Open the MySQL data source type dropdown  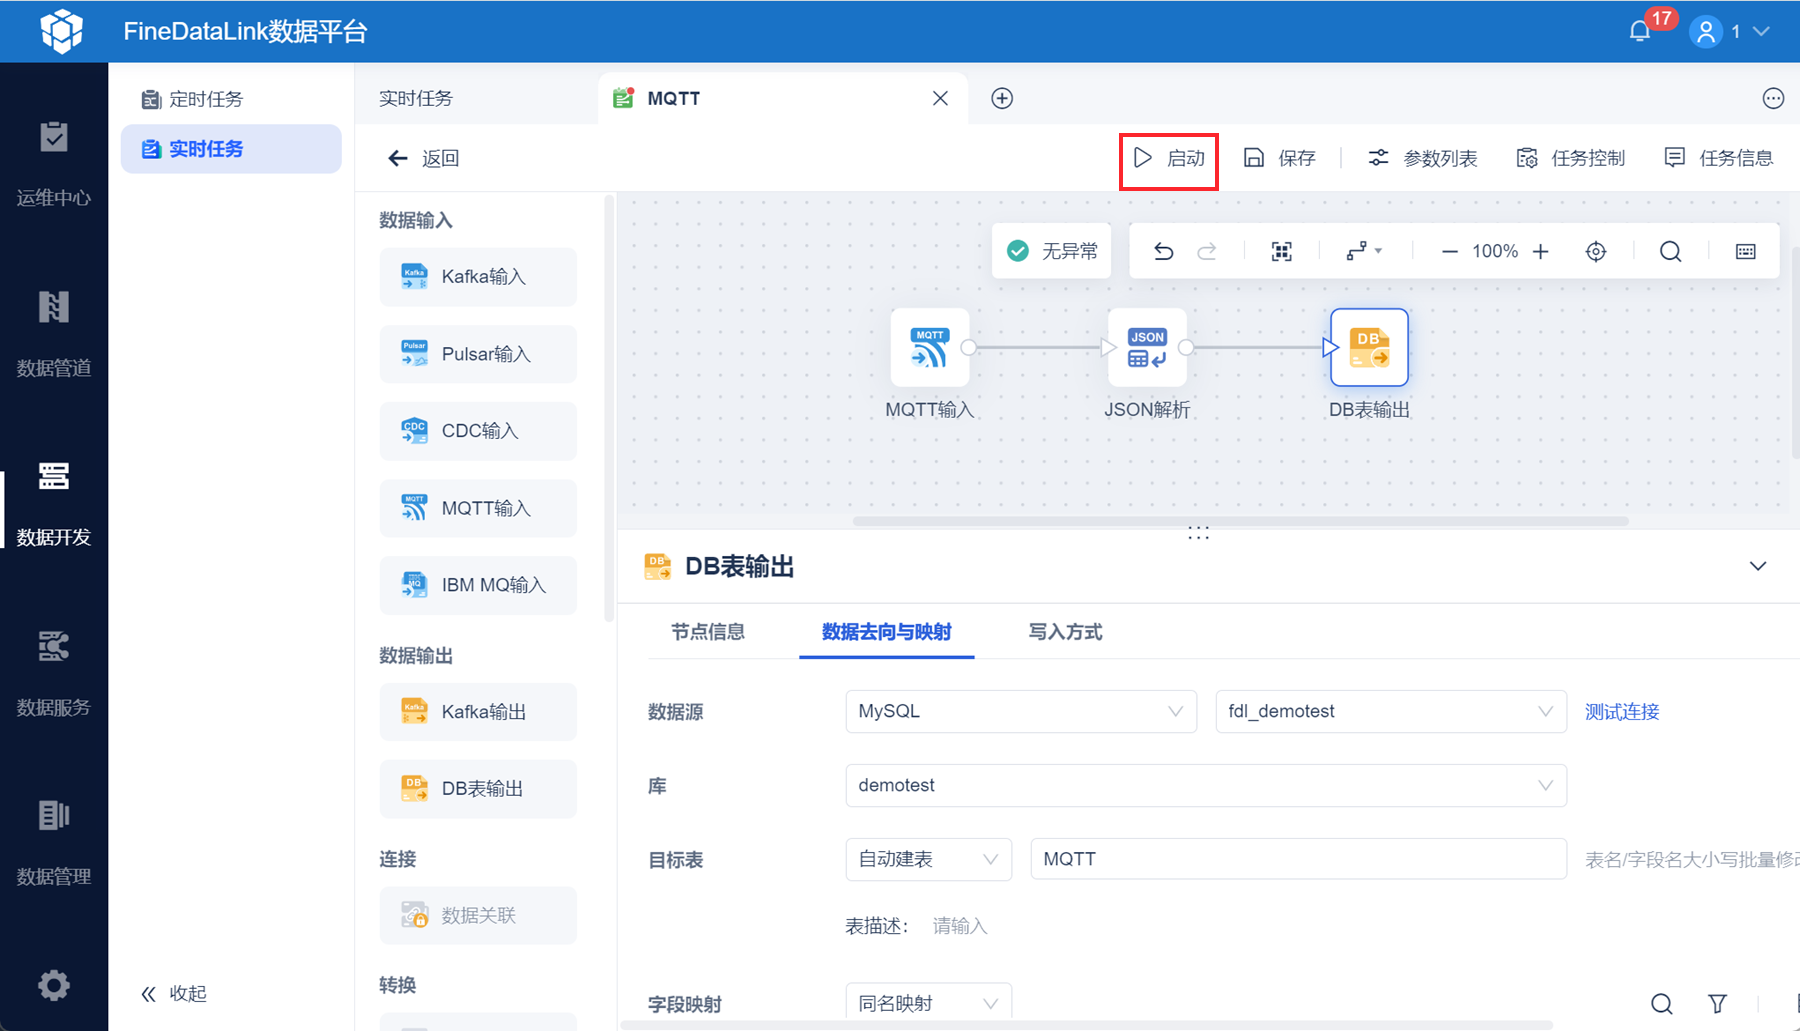click(x=1021, y=711)
